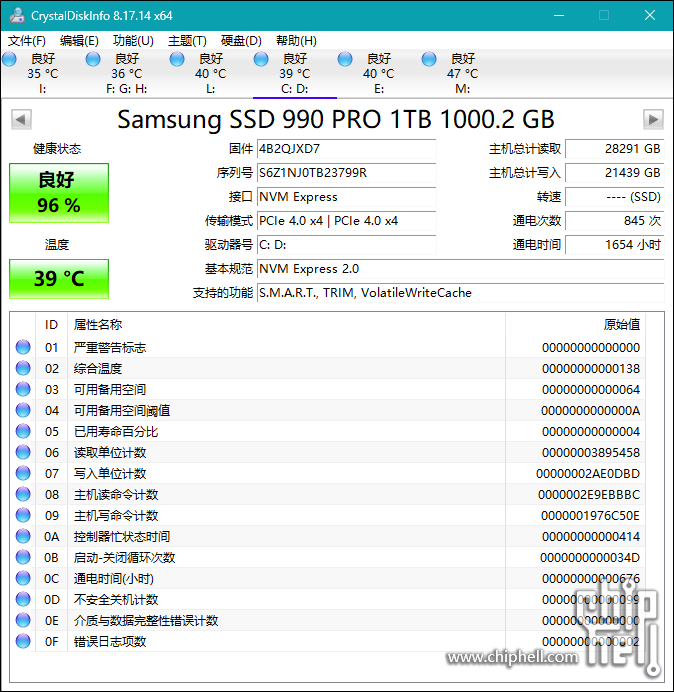Click the drive letter field C: D:

point(346,244)
